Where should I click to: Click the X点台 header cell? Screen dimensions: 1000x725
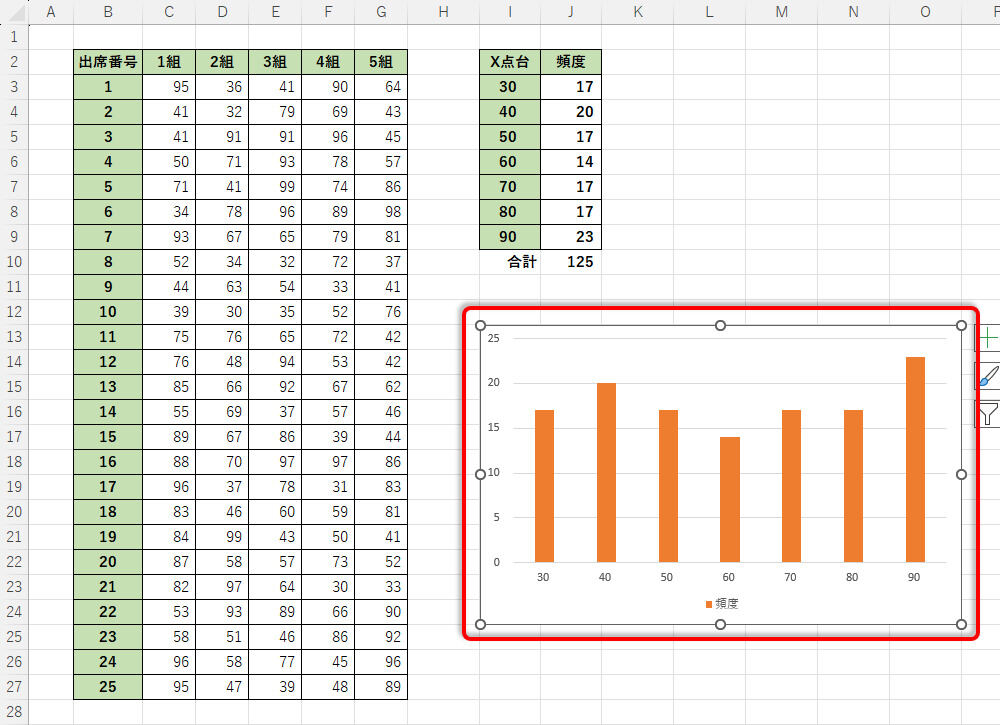[509, 62]
